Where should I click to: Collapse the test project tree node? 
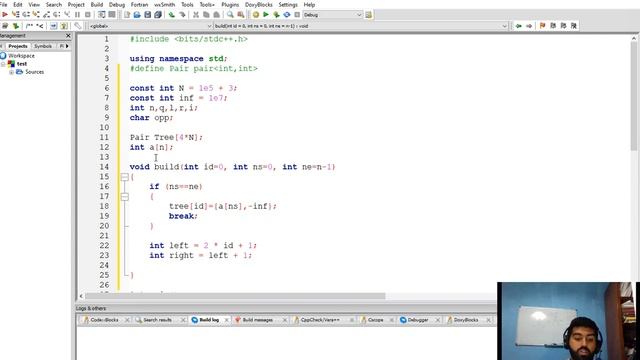pos(3,64)
